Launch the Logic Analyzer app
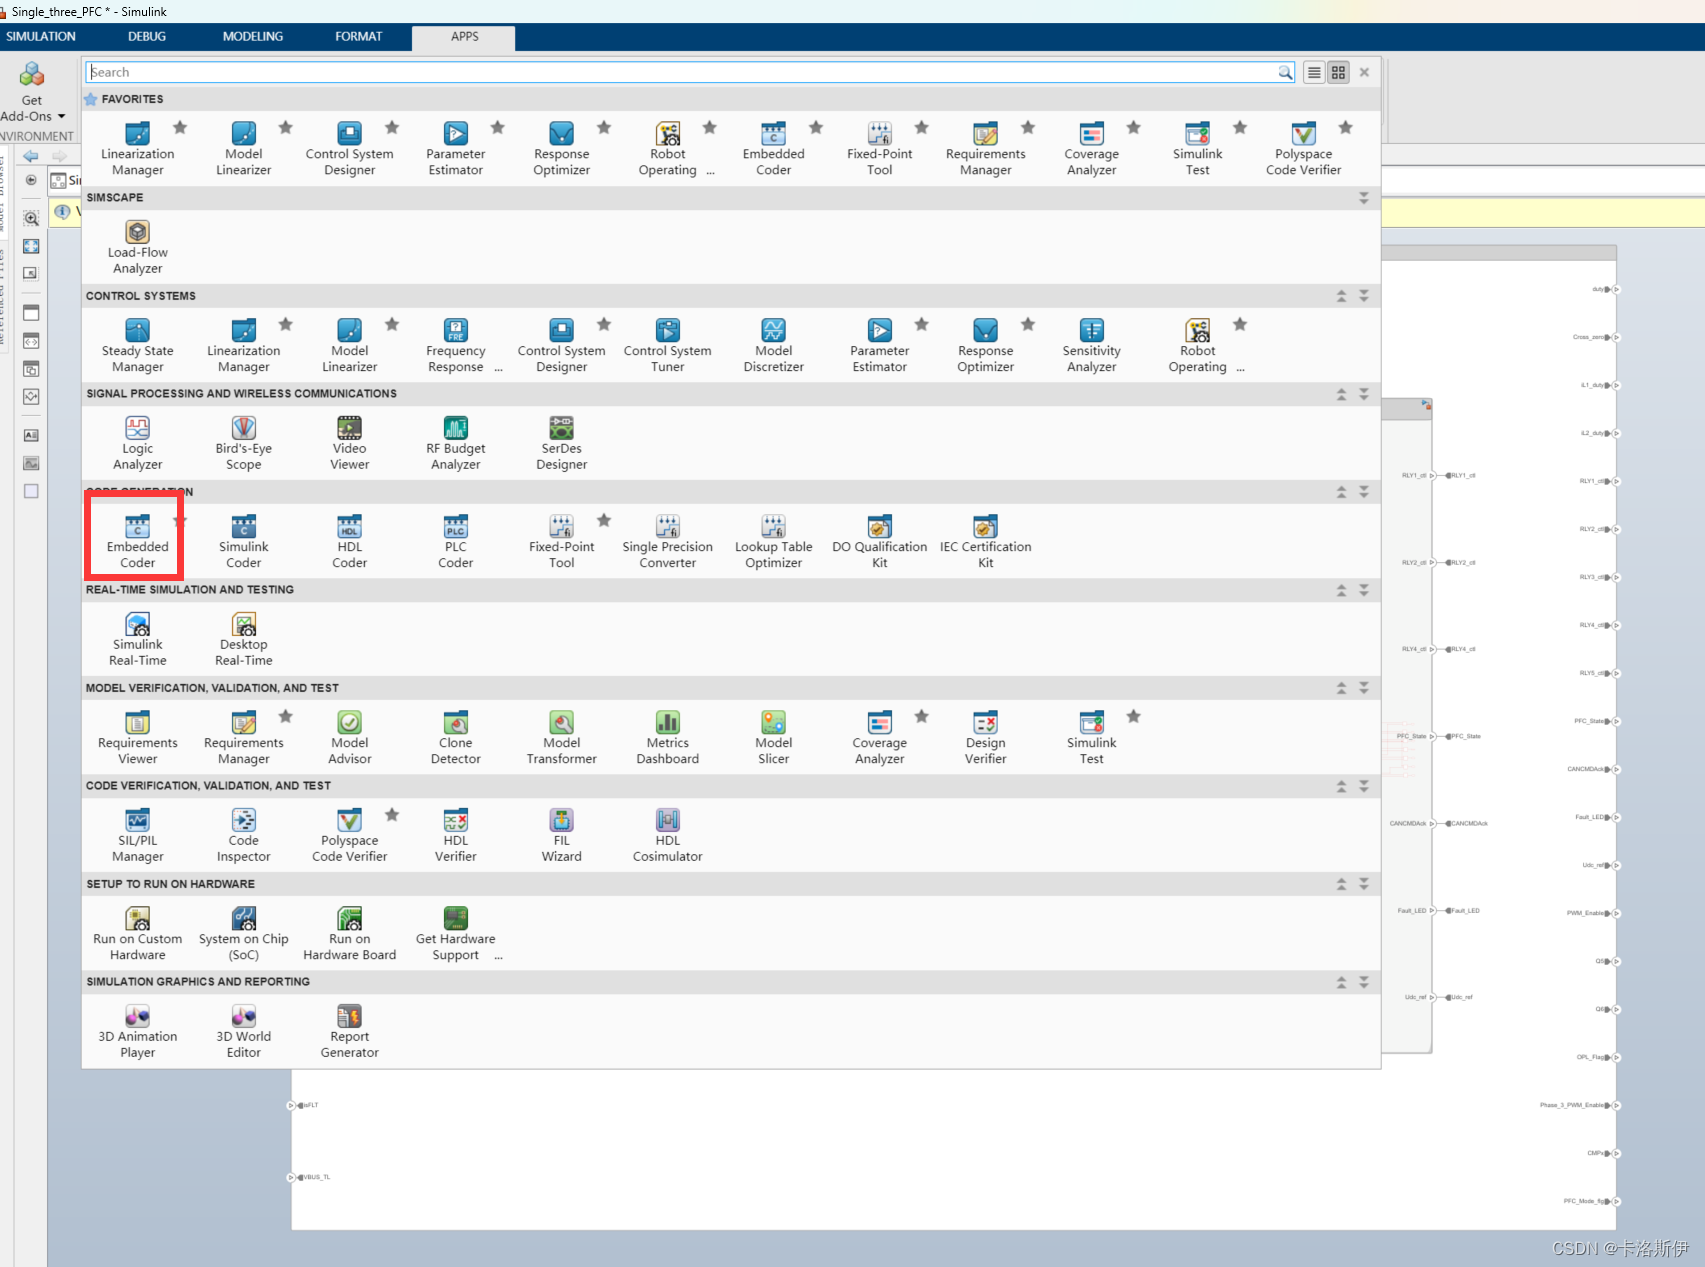This screenshot has height=1267, width=1705. pyautogui.click(x=137, y=443)
